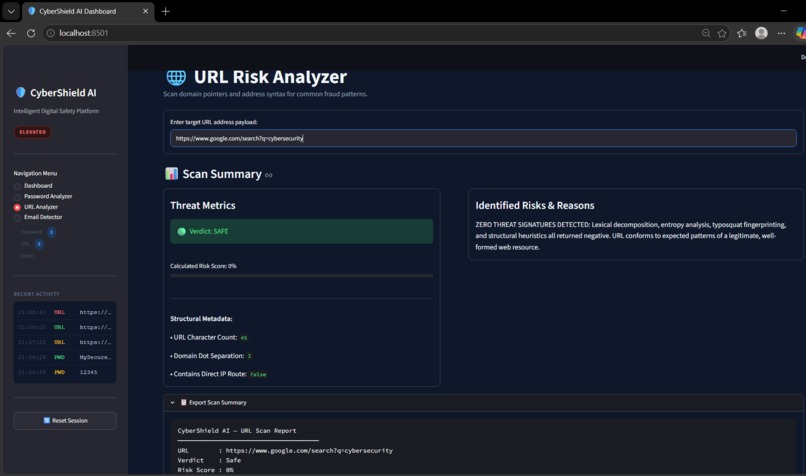
Task: Select the URL Analyzer navigation option
Action: pos(35,207)
